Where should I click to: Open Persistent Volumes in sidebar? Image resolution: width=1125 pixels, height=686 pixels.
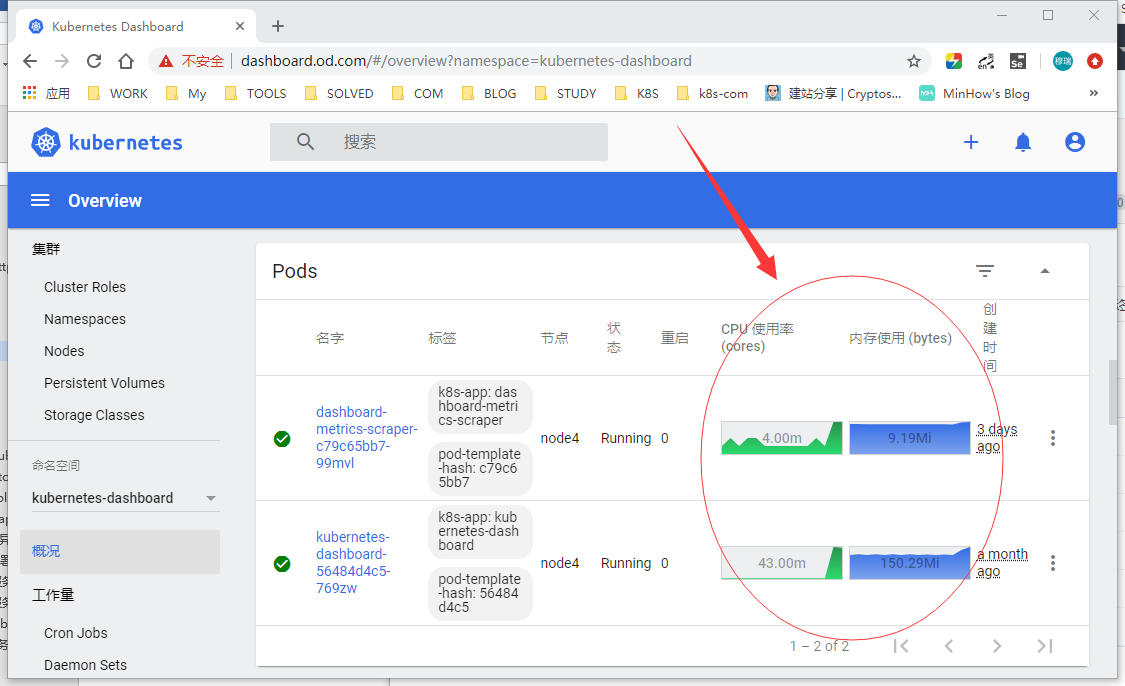(x=104, y=383)
